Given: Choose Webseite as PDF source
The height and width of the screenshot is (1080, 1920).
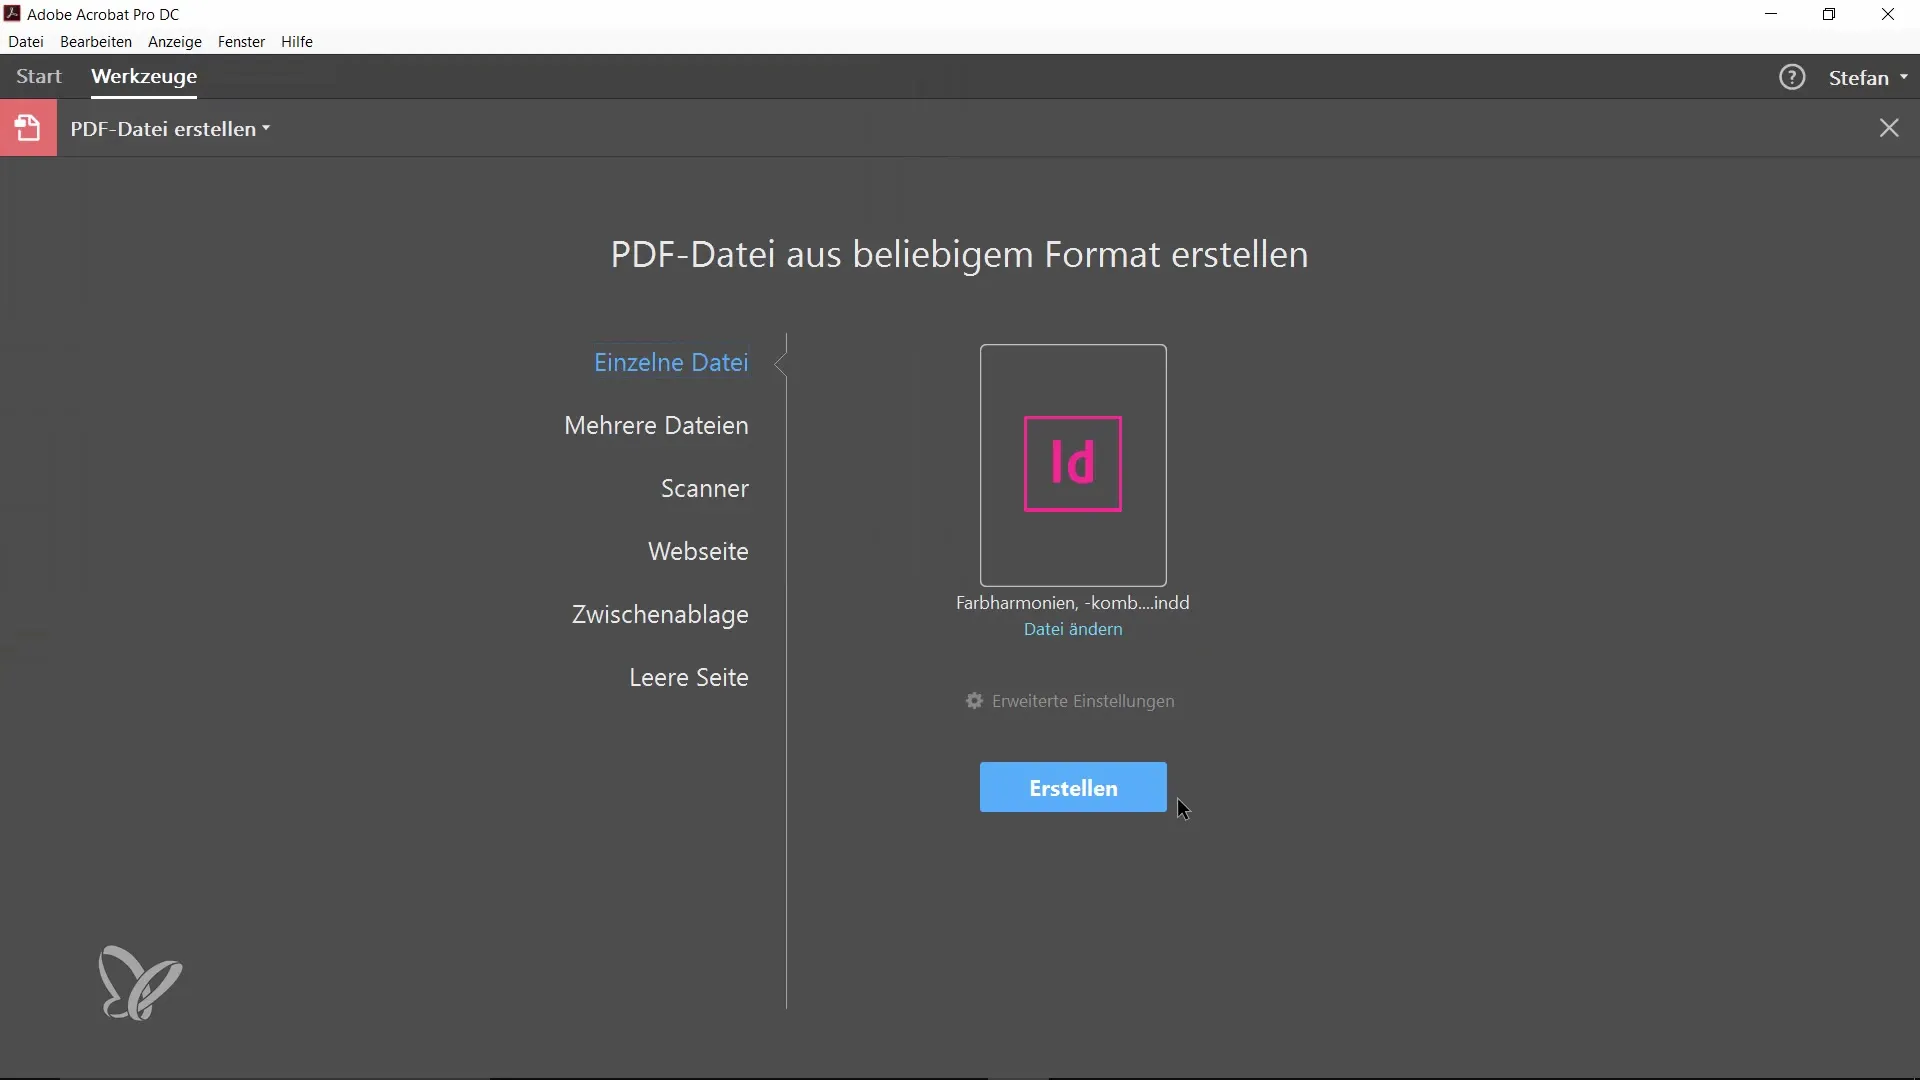Looking at the screenshot, I should (x=698, y=551).
